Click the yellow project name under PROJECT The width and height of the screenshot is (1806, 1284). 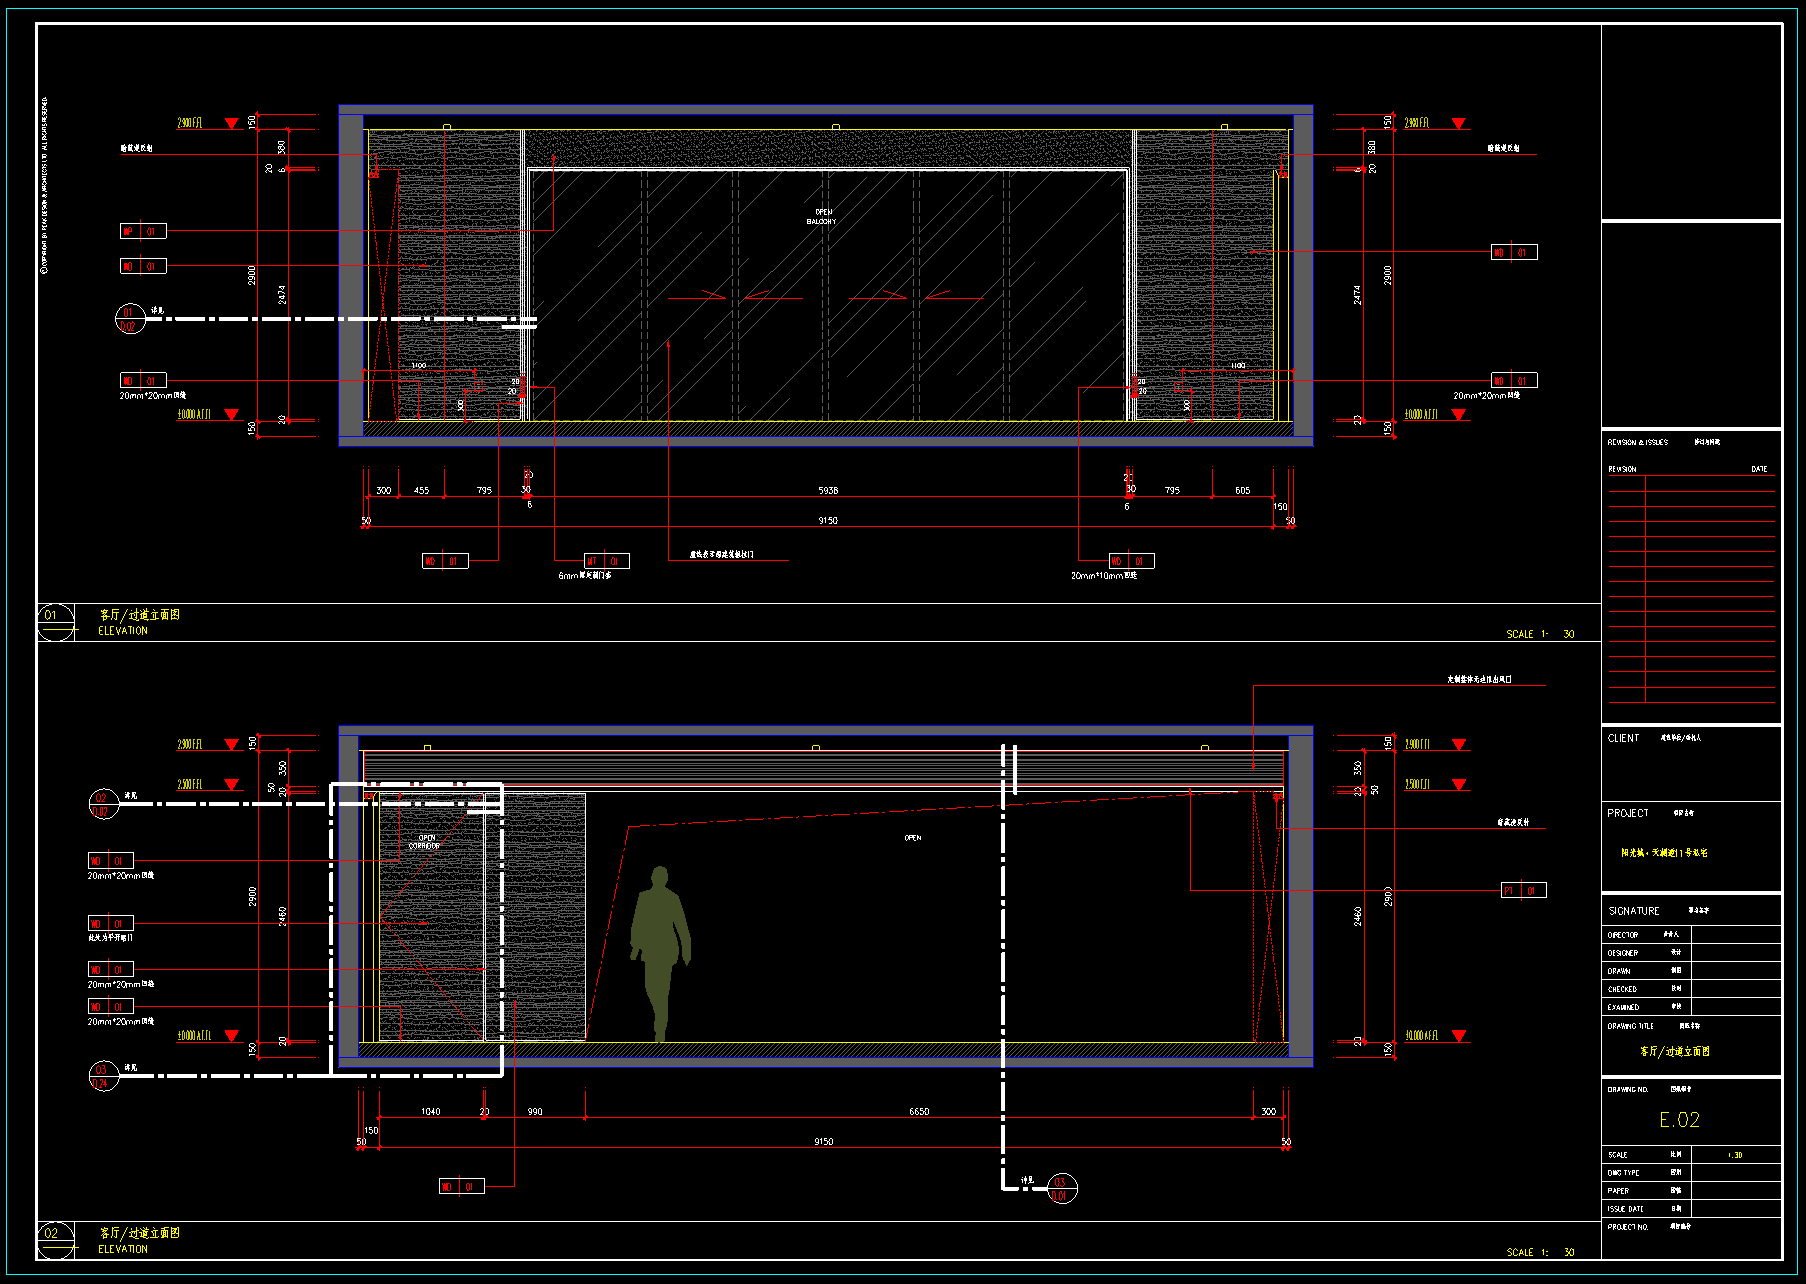click(x=1664, y=853)
